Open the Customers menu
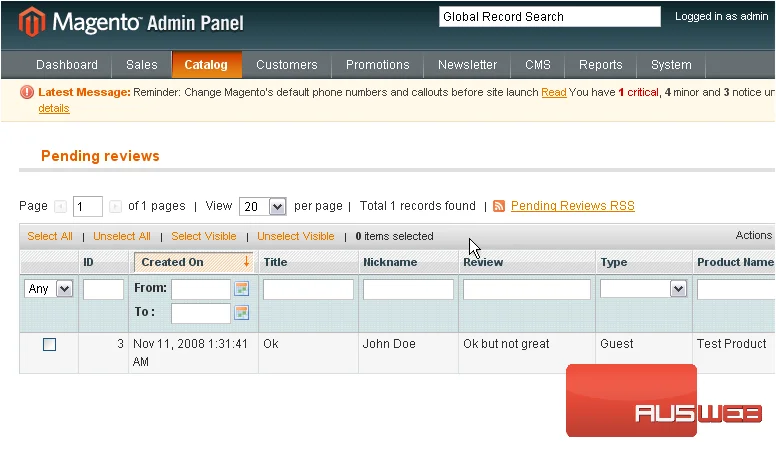Image resolution: width=776 pixels, height=450 pixels. point(287,65)
